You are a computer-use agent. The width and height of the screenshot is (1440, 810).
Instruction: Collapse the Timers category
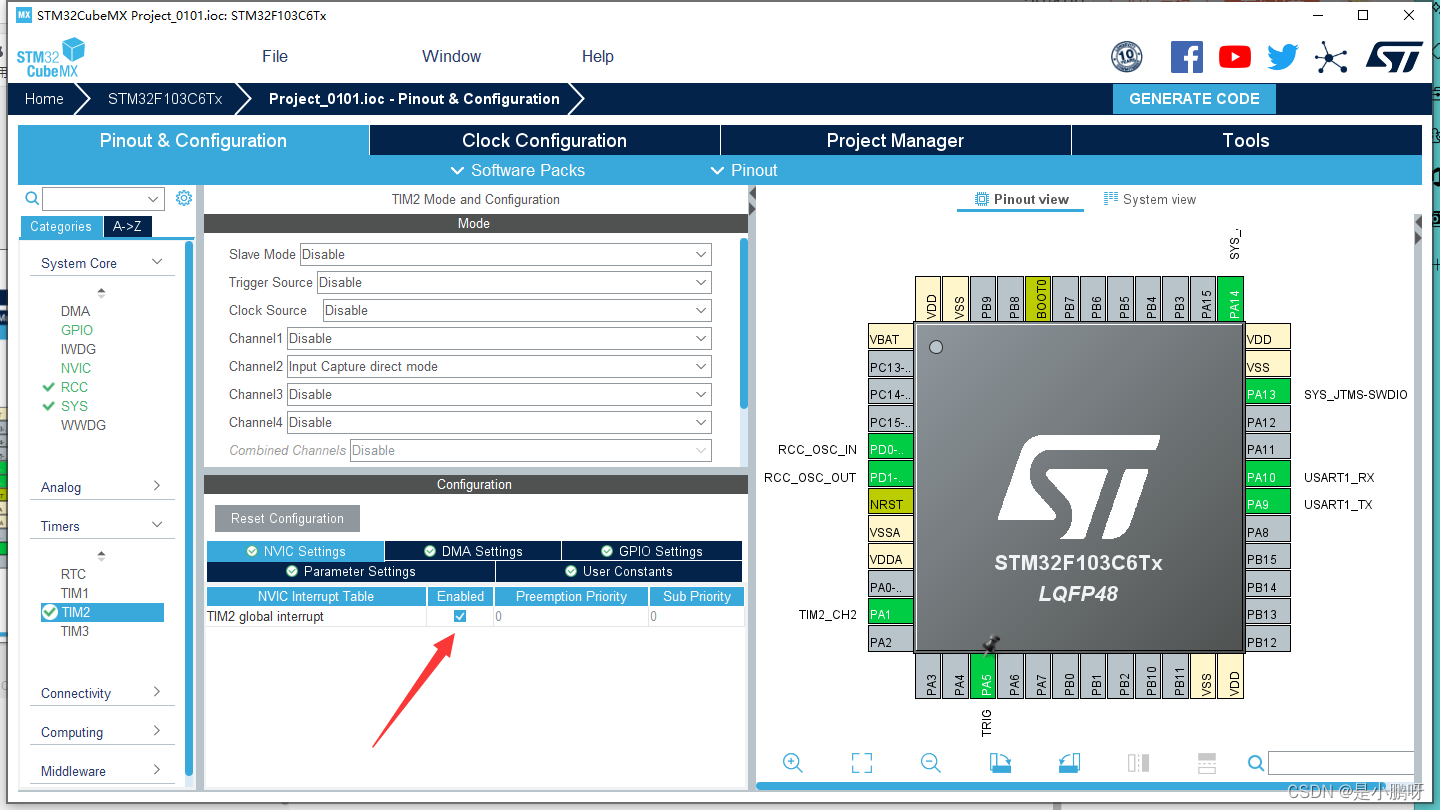click(101, 526)
